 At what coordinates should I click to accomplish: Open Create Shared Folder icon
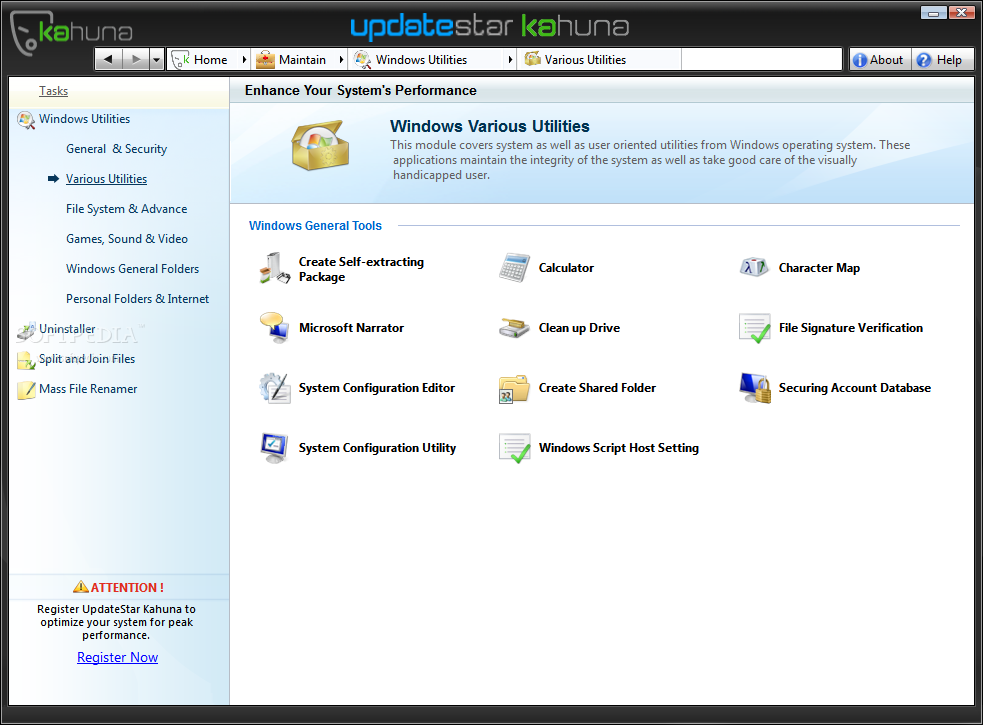tap(514, 389)
